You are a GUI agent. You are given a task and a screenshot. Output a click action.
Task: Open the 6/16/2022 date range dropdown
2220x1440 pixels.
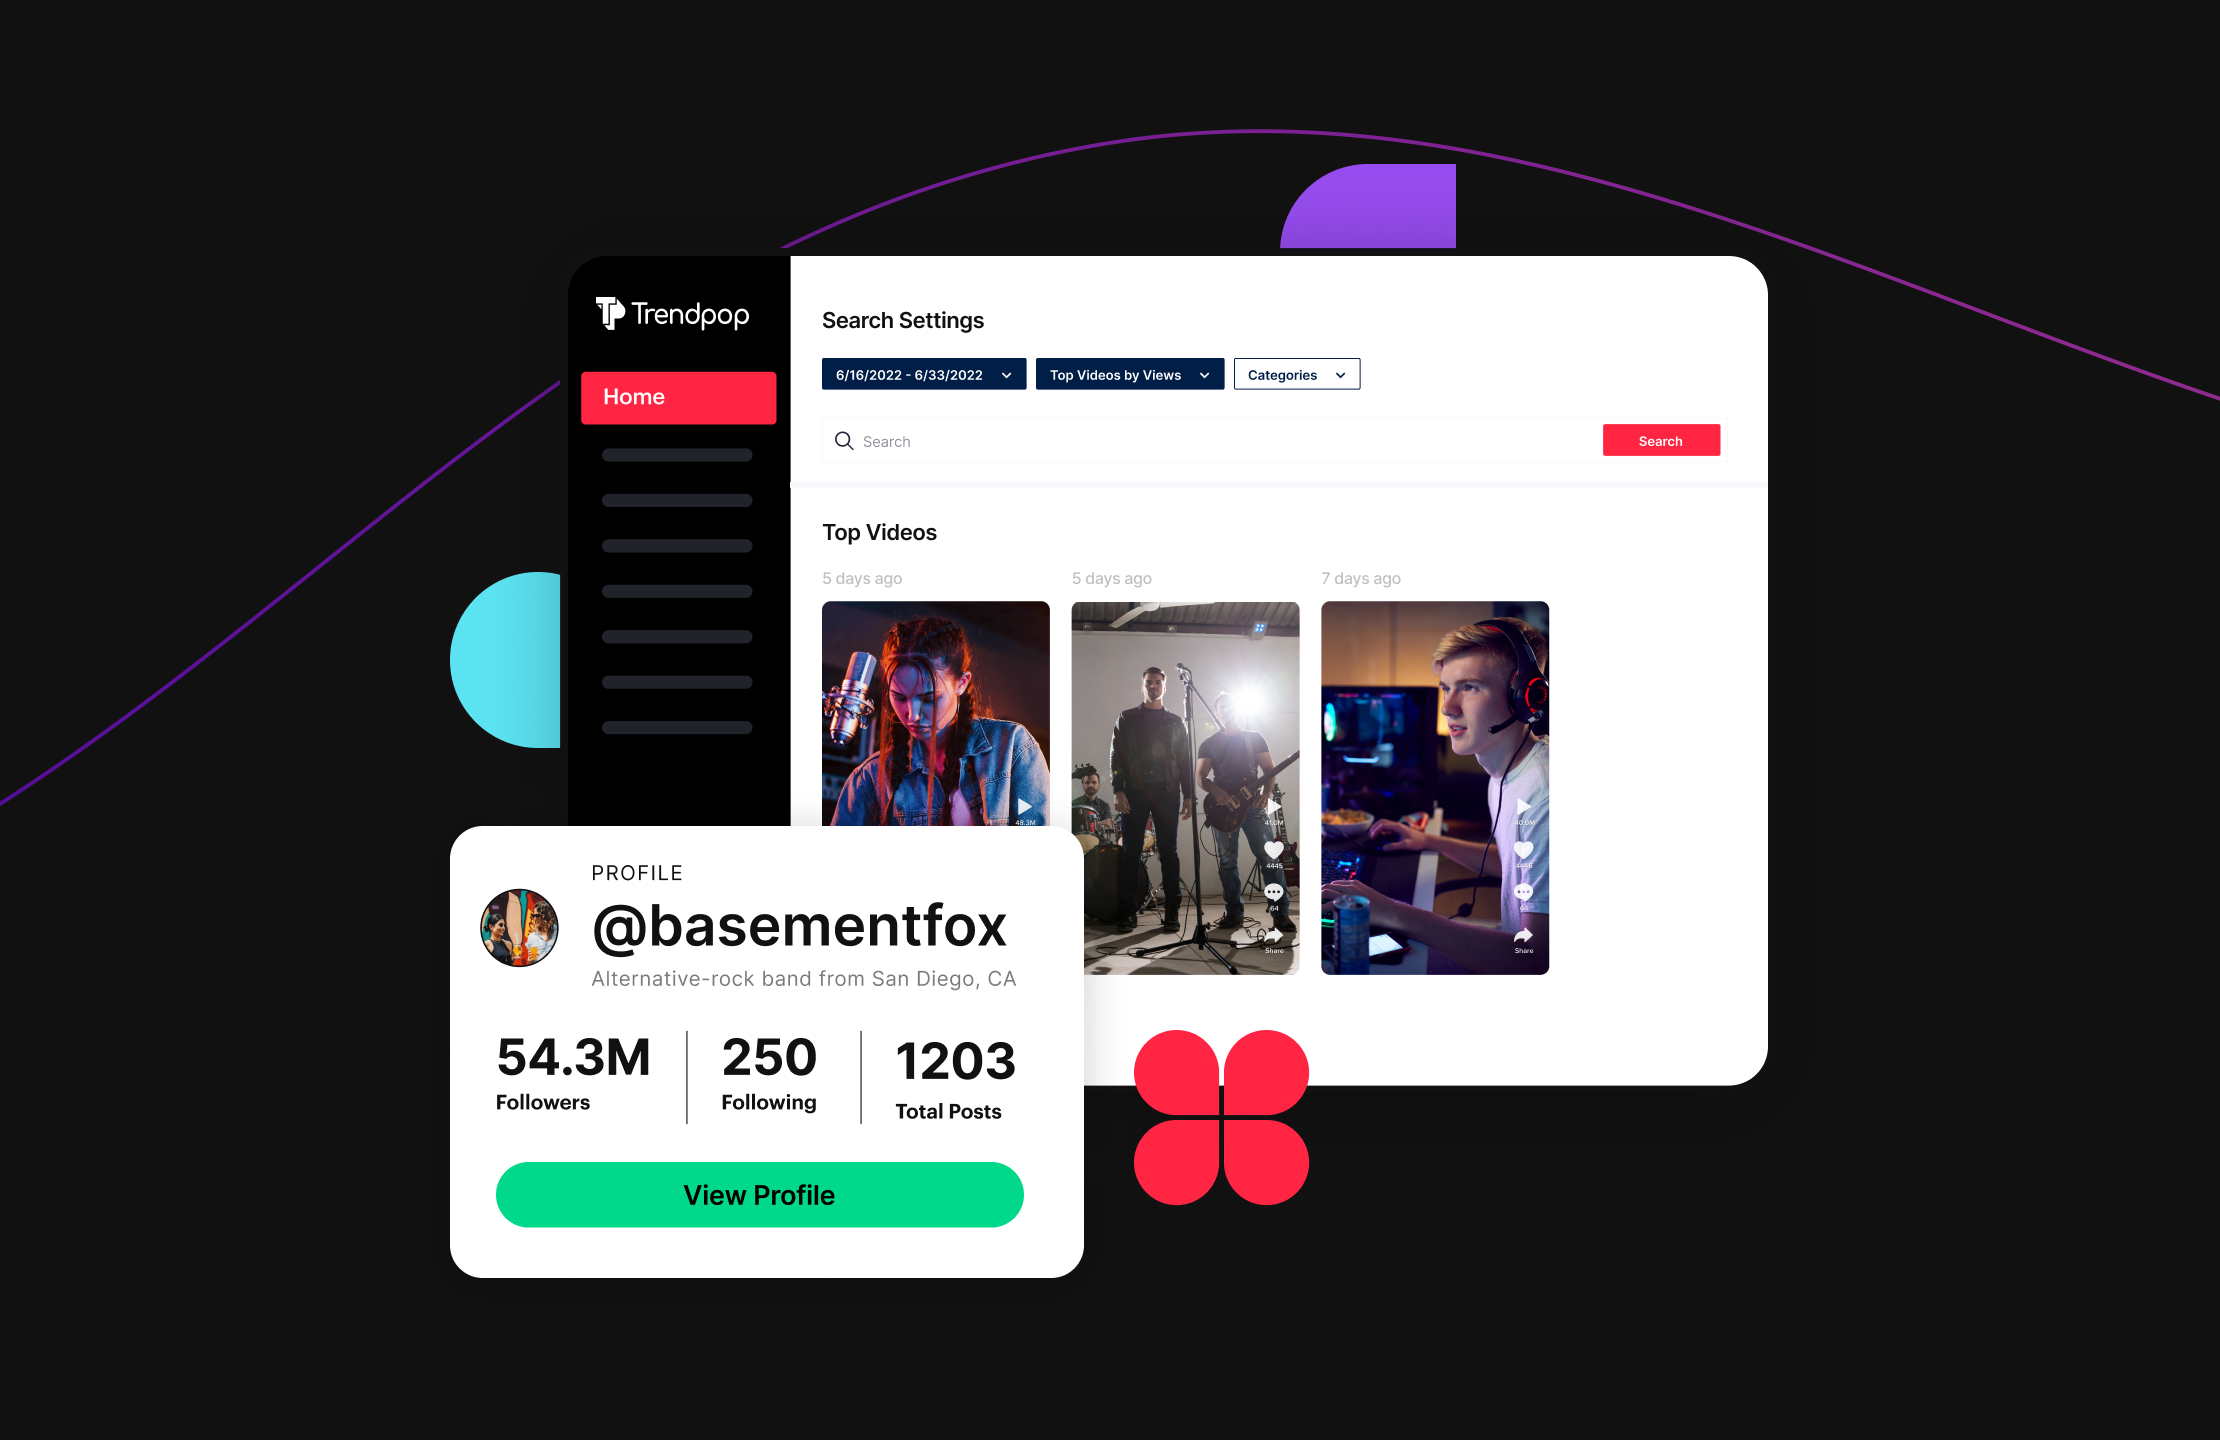click(x=924, y=374)
